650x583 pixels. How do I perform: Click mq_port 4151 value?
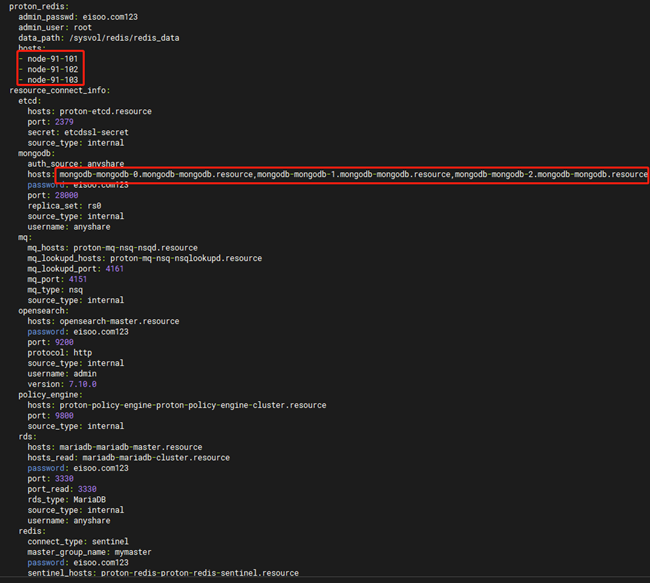[x=78, y=279]
